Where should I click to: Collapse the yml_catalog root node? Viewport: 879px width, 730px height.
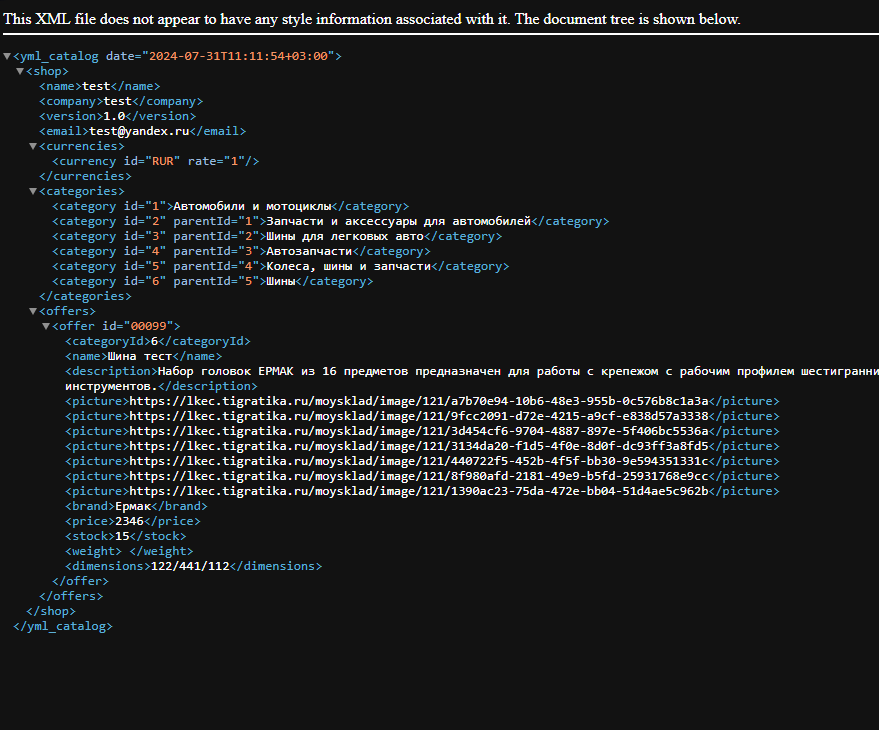pos(7,56)
